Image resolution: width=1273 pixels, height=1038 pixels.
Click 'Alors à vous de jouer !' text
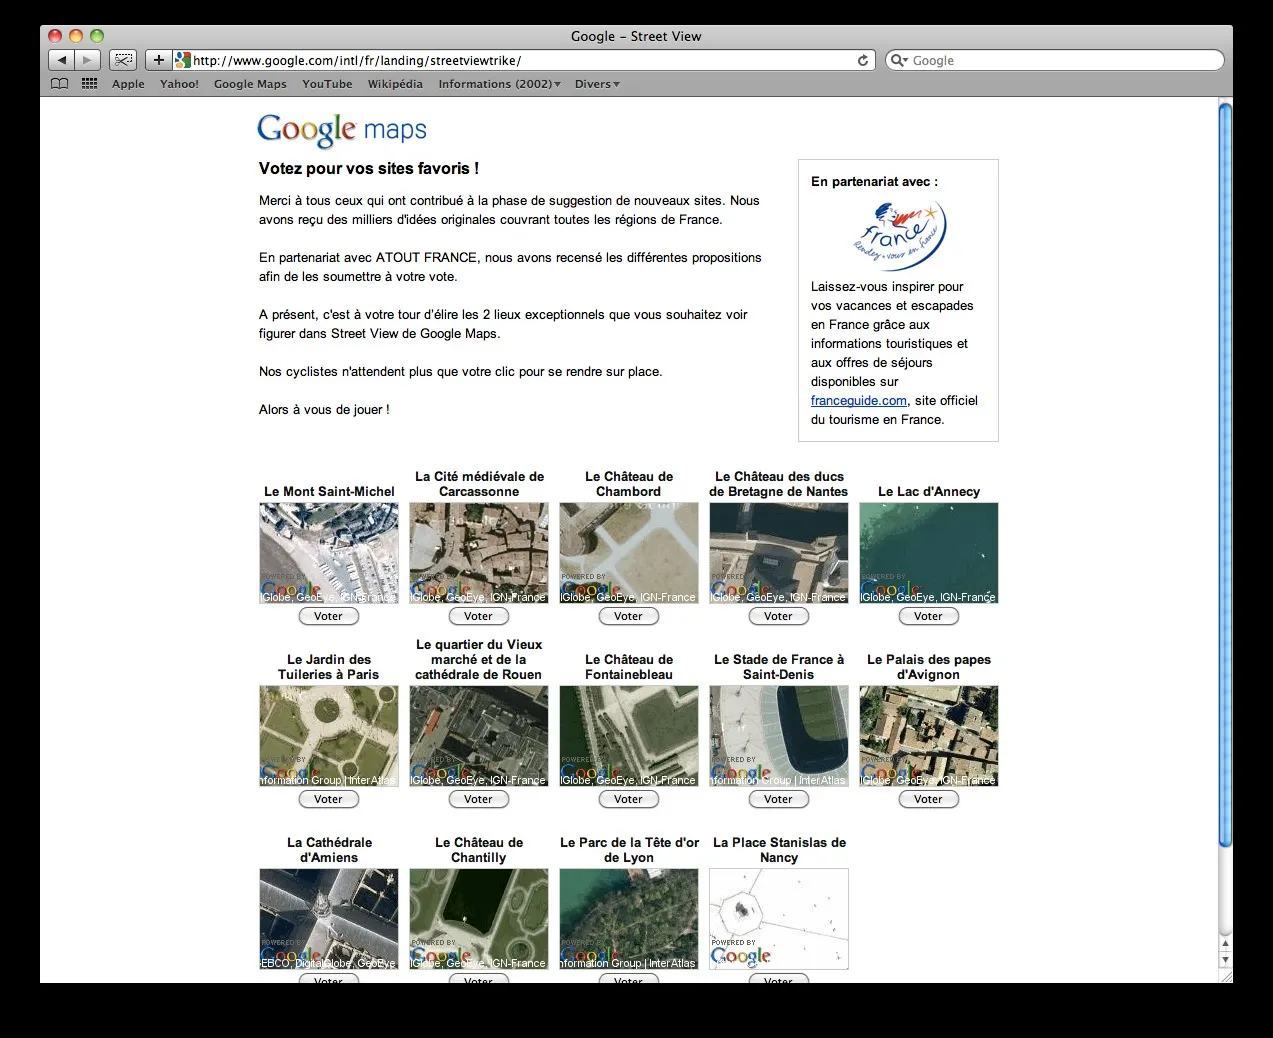(x=324, y=409)
